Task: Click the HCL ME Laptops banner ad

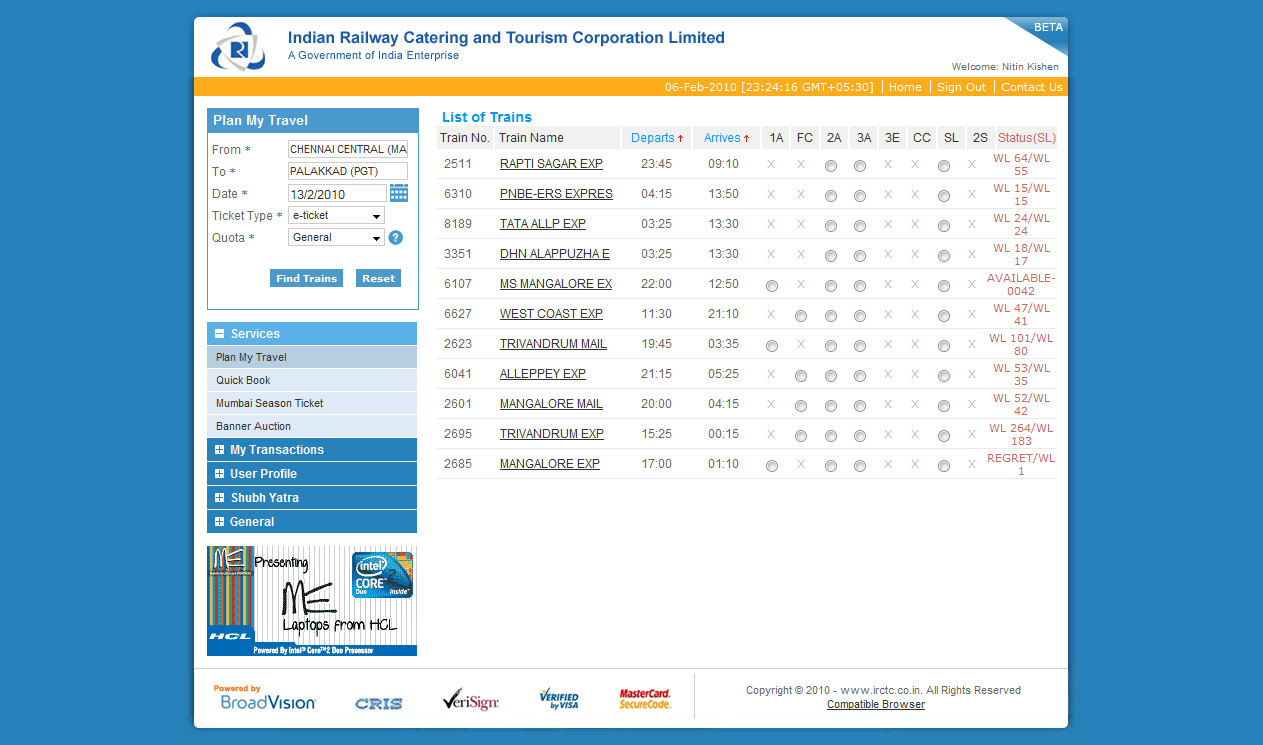Action: [x=312, y=601]
